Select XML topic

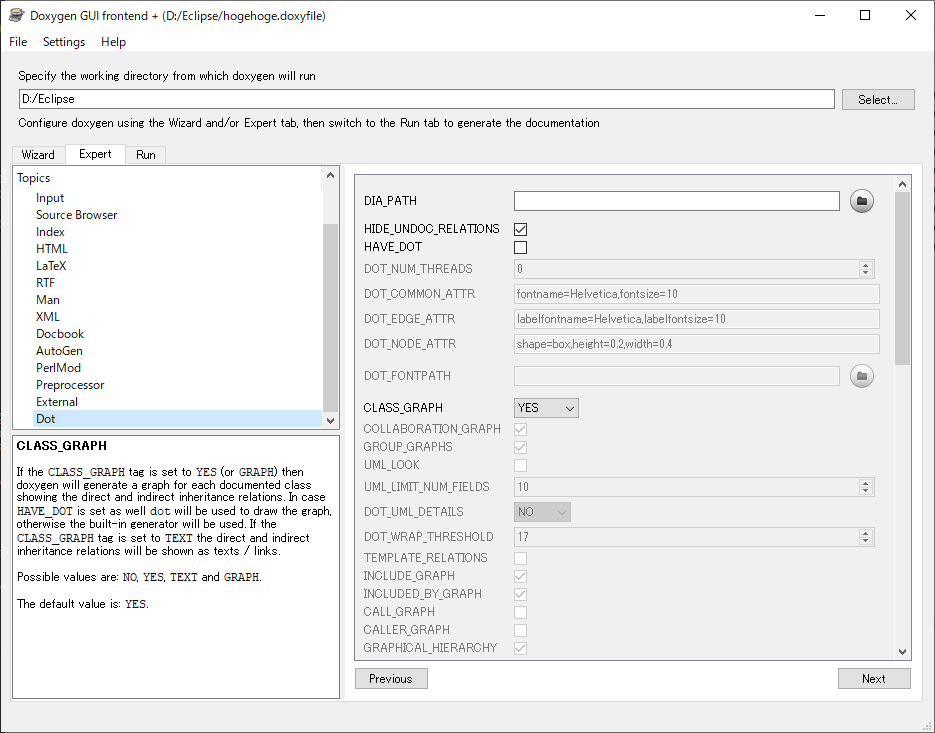coord(48,317)
